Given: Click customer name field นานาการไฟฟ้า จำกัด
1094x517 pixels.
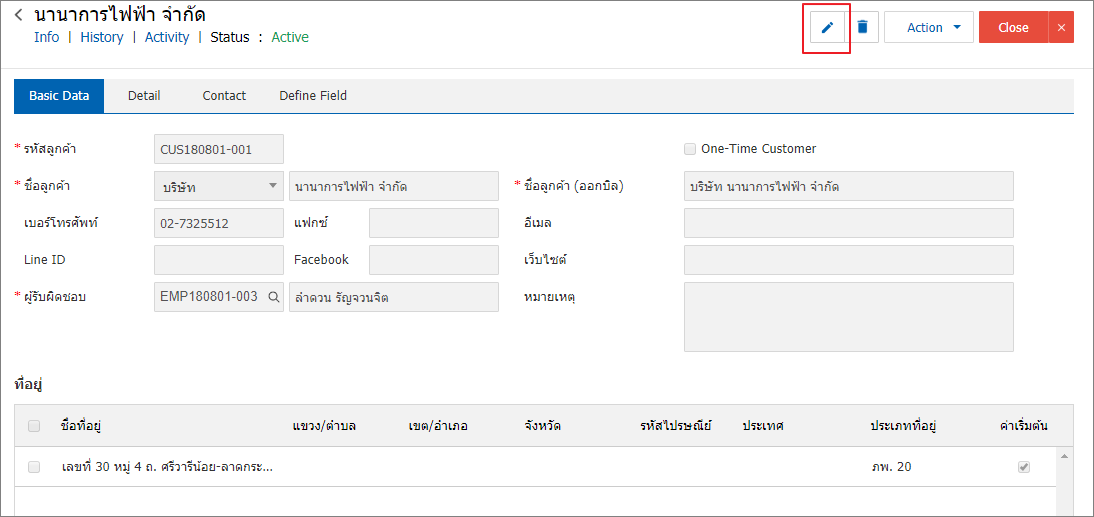Looking at the screenshot, I should click(x=394, y=186).
